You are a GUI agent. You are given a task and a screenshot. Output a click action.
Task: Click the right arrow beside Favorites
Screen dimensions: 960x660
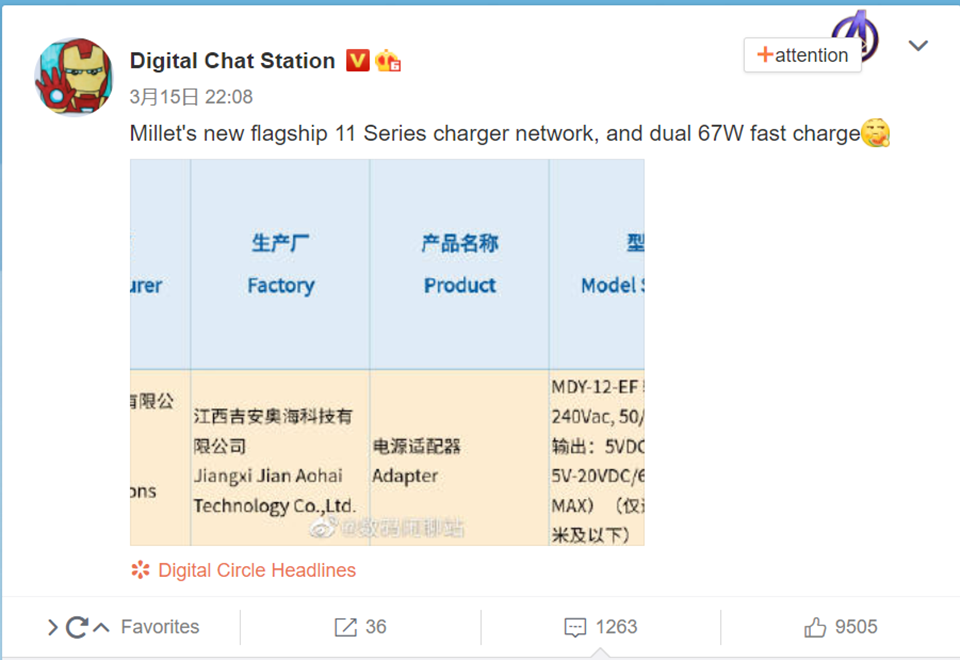pyautogui.click(x=53, y=627)
